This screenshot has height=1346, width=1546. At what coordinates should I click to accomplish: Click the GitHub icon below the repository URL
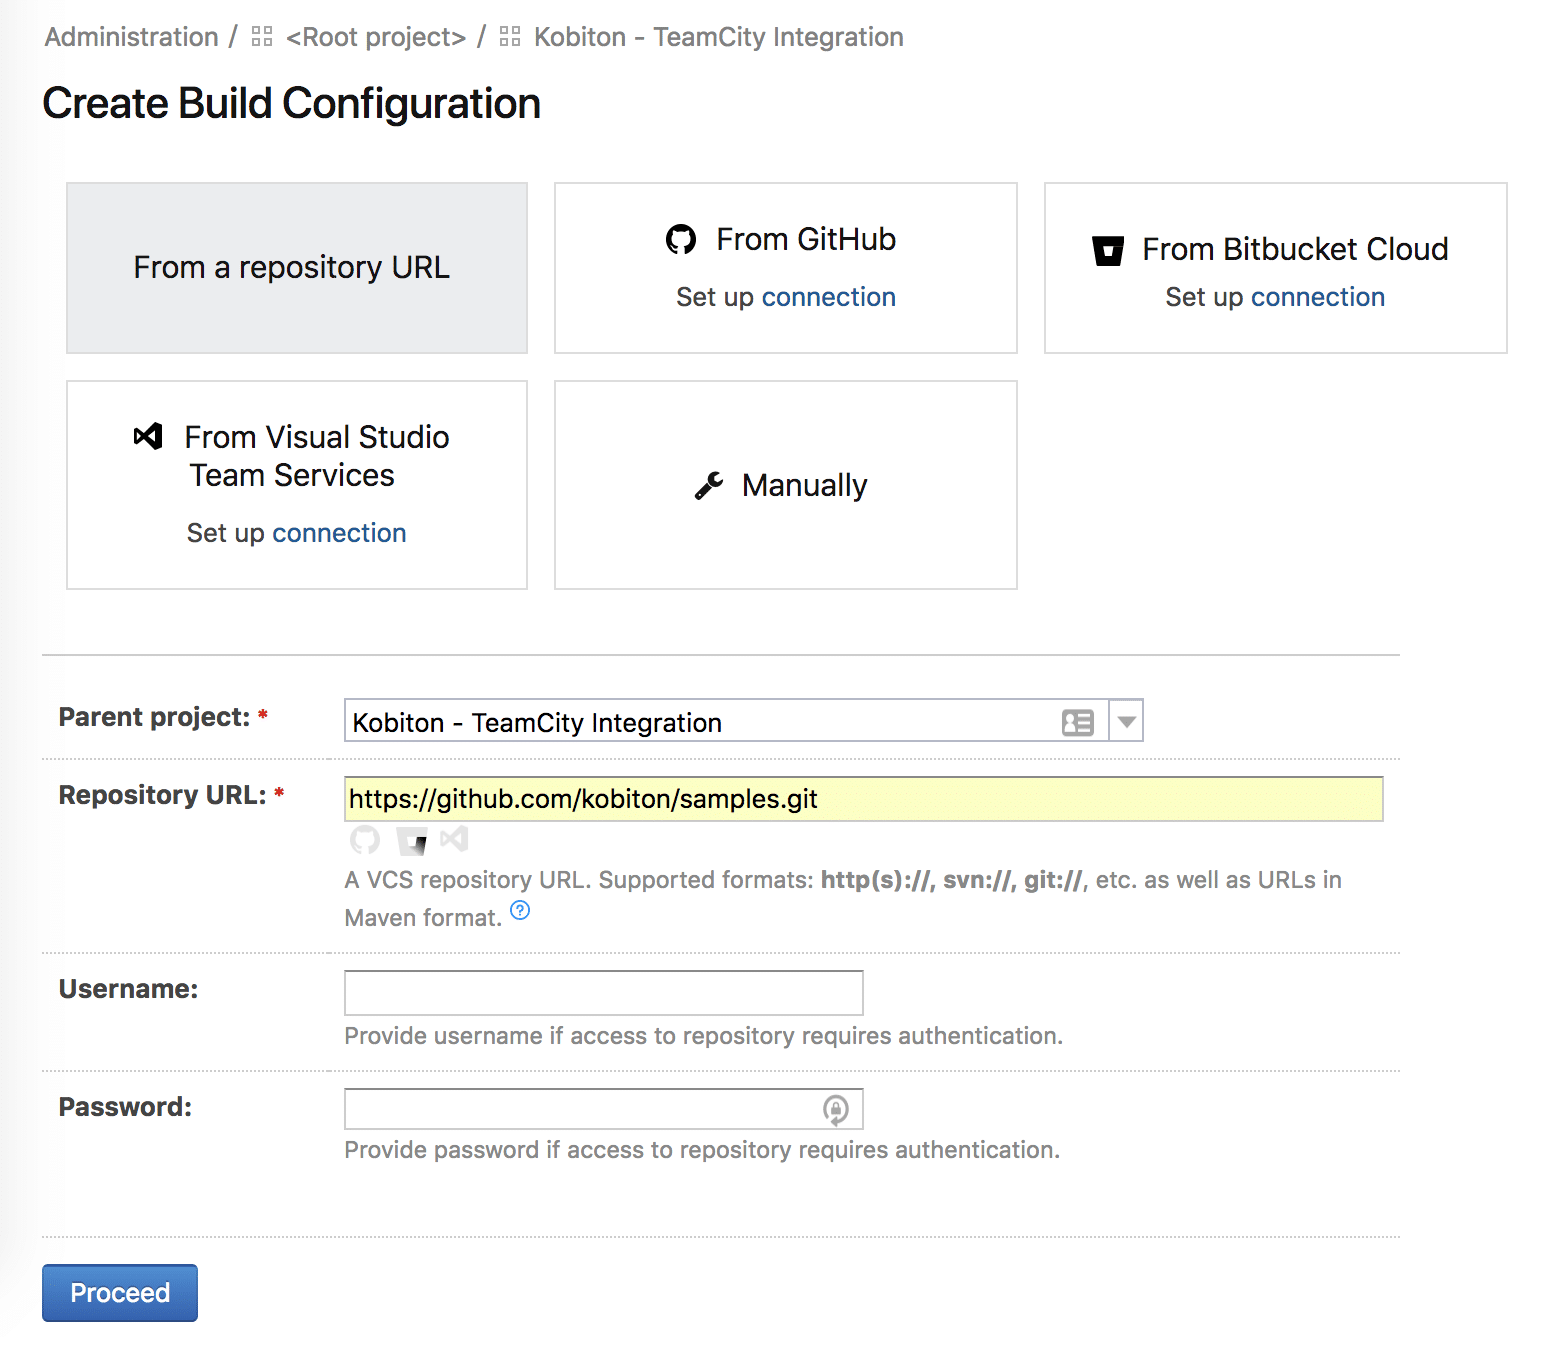tap(365, 840)
